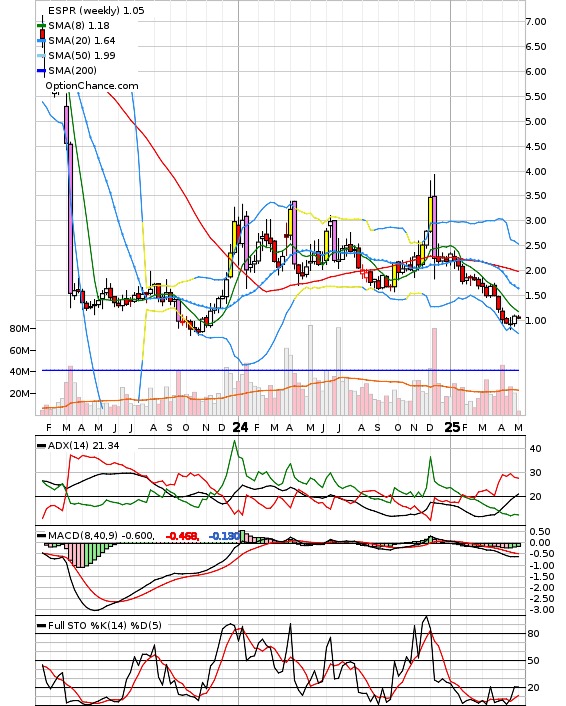Click the 5.00 price axis label

pyautogui.click(x=536, y=122)
